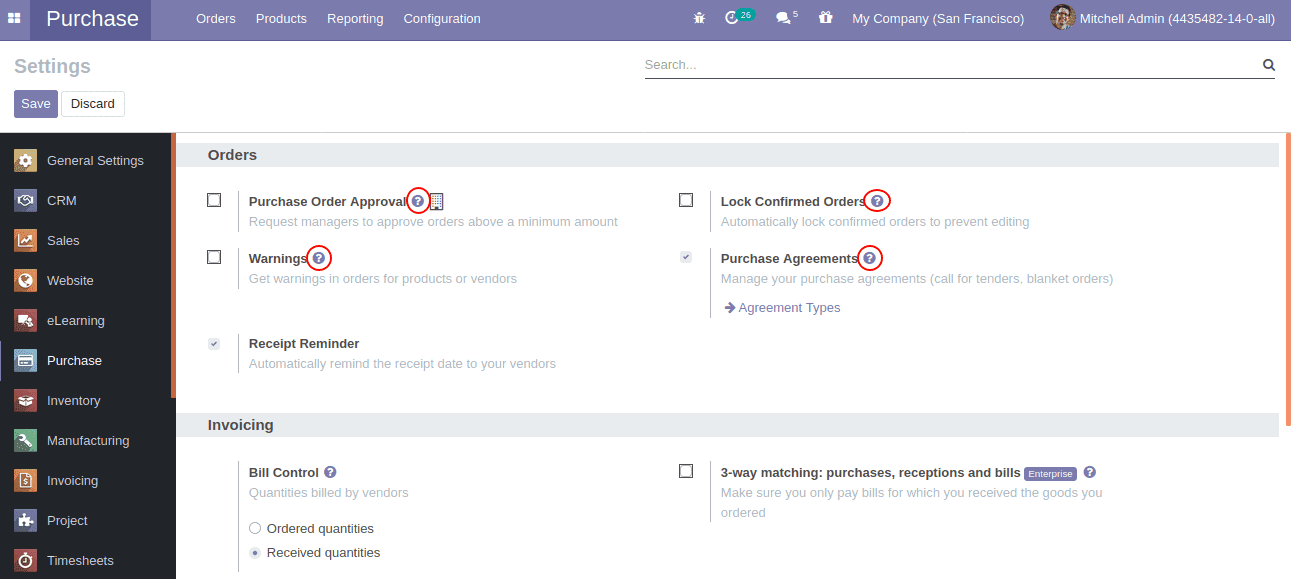
Task: Click the gift icon in top bar
Action: coord(825,18)
